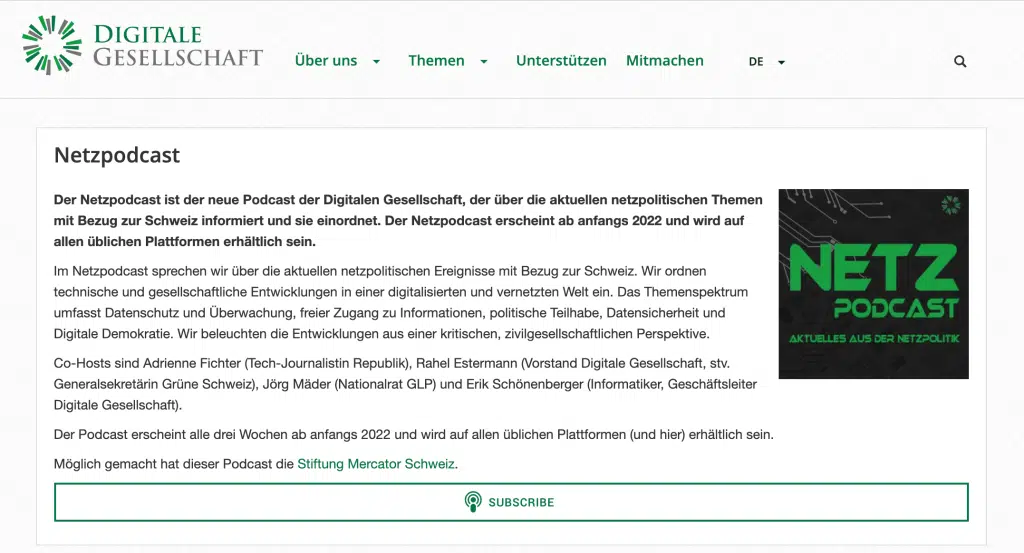The width and height of the screenshot is (1024, 553).
Task: Open the Über uns menu
Action: (x=326, y=61)
